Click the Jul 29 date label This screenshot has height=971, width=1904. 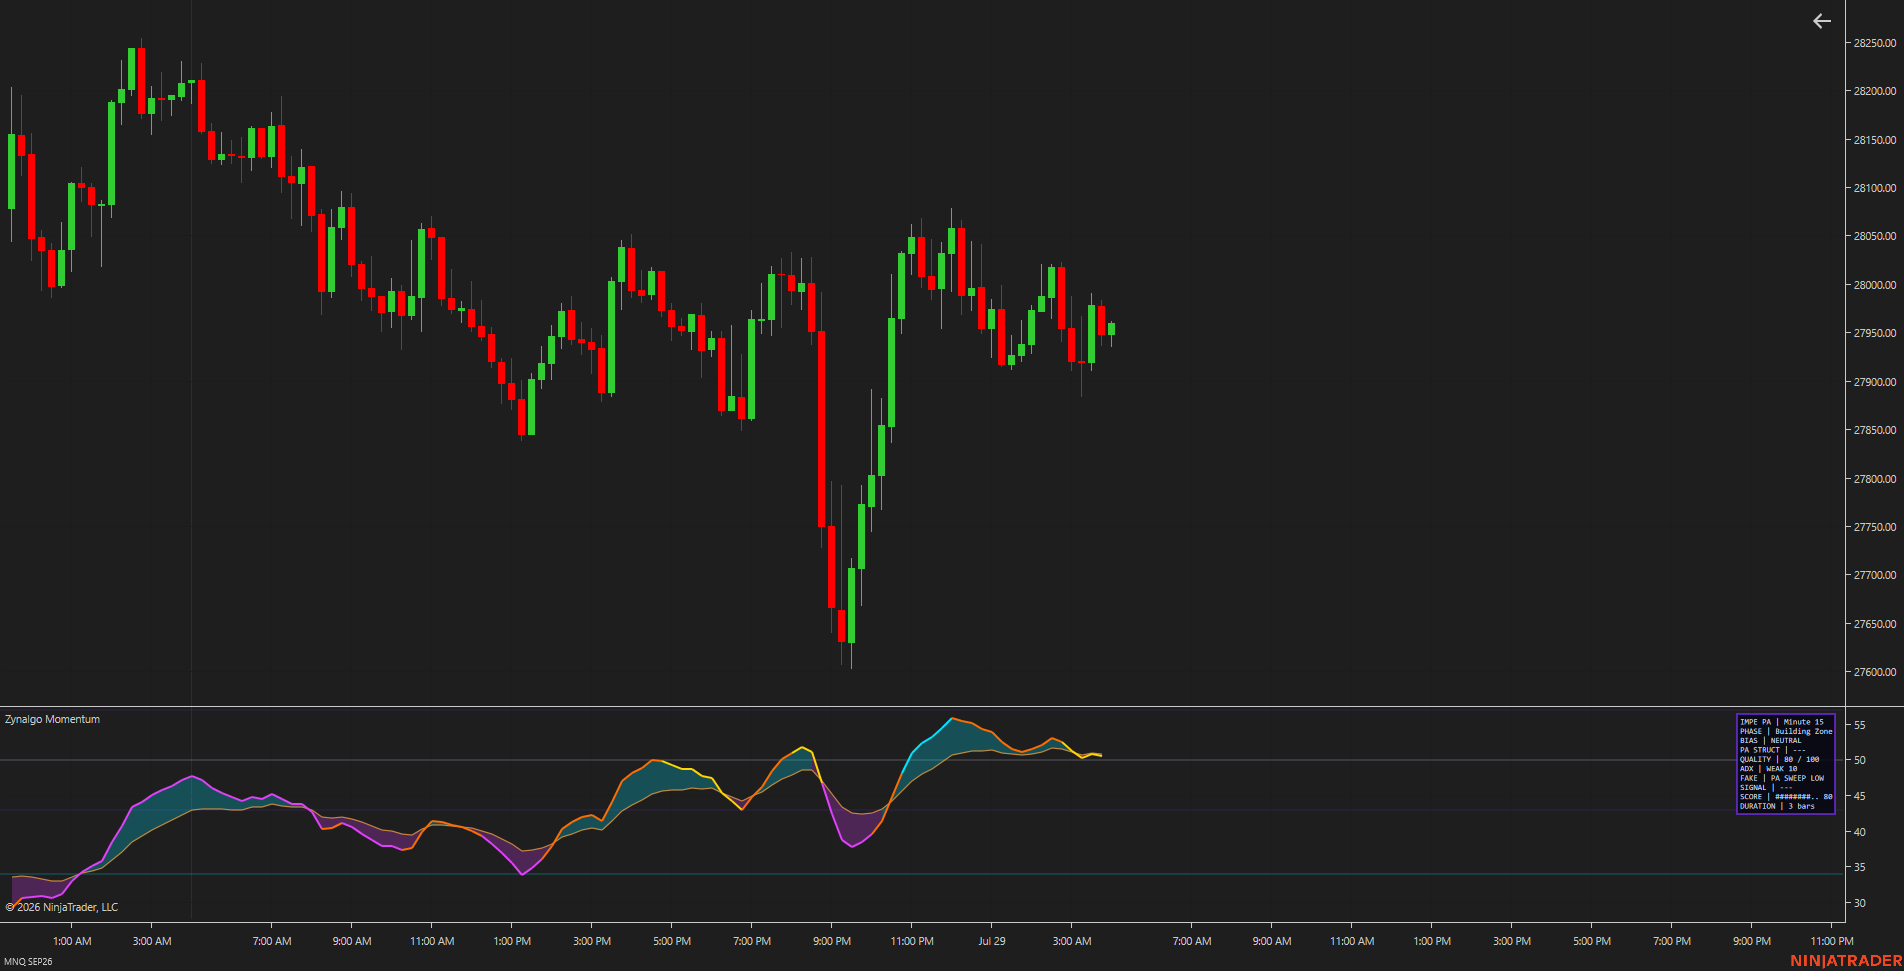992,941
